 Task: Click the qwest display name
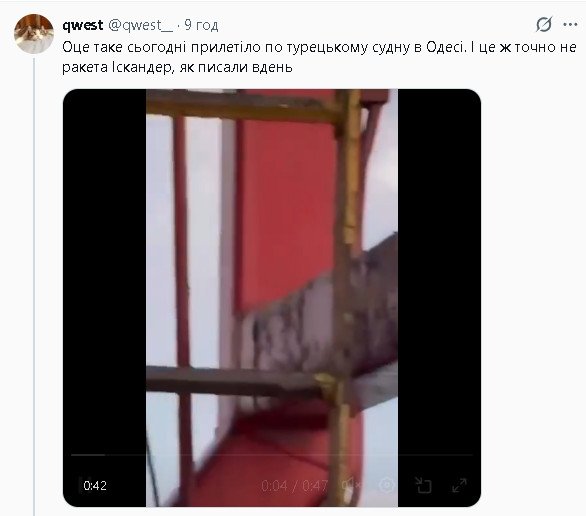point(83,25)
